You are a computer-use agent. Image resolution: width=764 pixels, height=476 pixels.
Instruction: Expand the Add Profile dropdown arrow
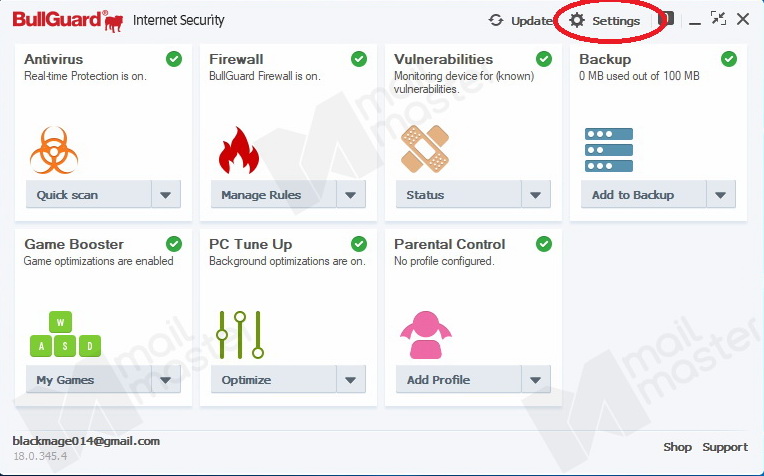pyautogui.click(x=535, y=380)
